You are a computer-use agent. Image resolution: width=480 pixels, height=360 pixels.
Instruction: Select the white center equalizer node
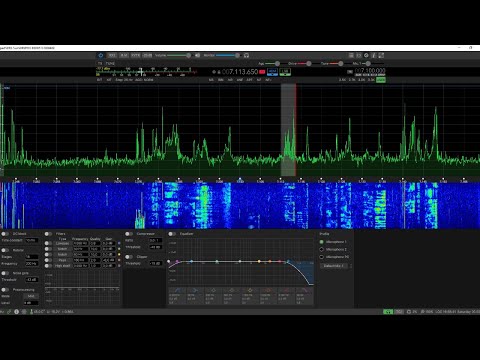click(240, 261)
